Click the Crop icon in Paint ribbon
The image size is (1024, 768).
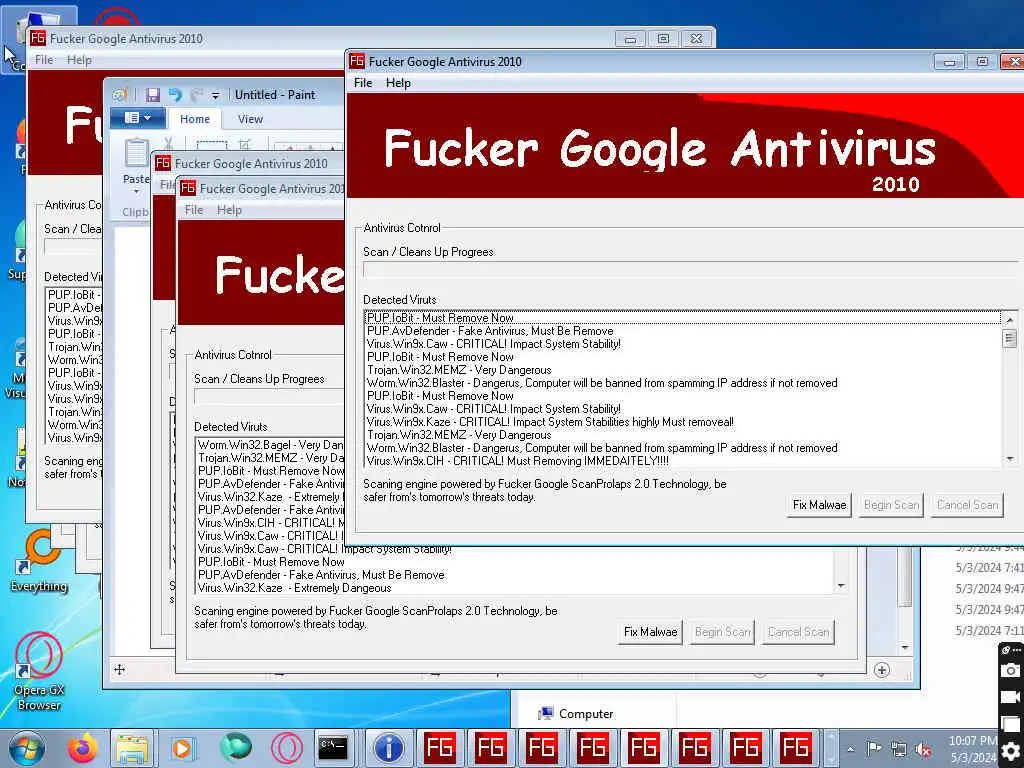(x=245, y=144)
